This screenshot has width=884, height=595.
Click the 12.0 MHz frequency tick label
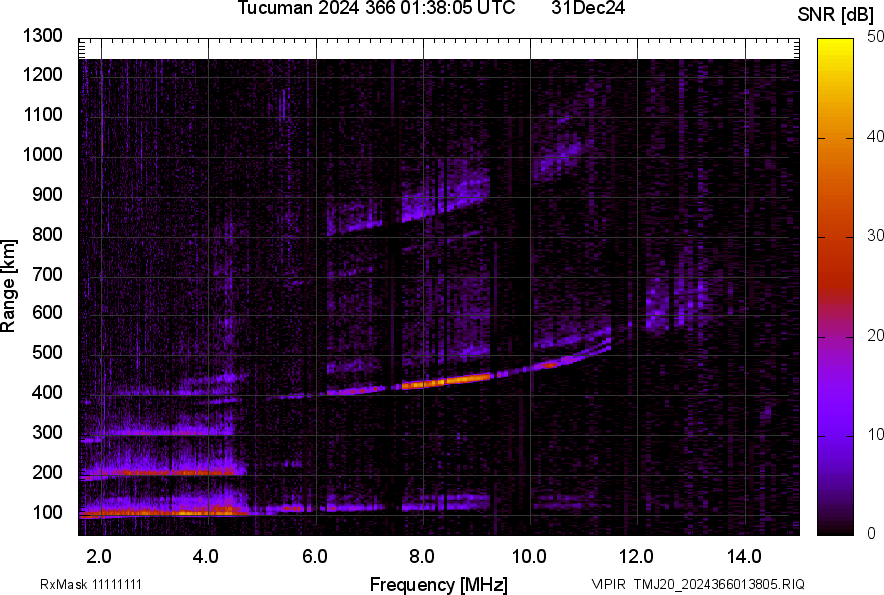[x=636, y=556]
